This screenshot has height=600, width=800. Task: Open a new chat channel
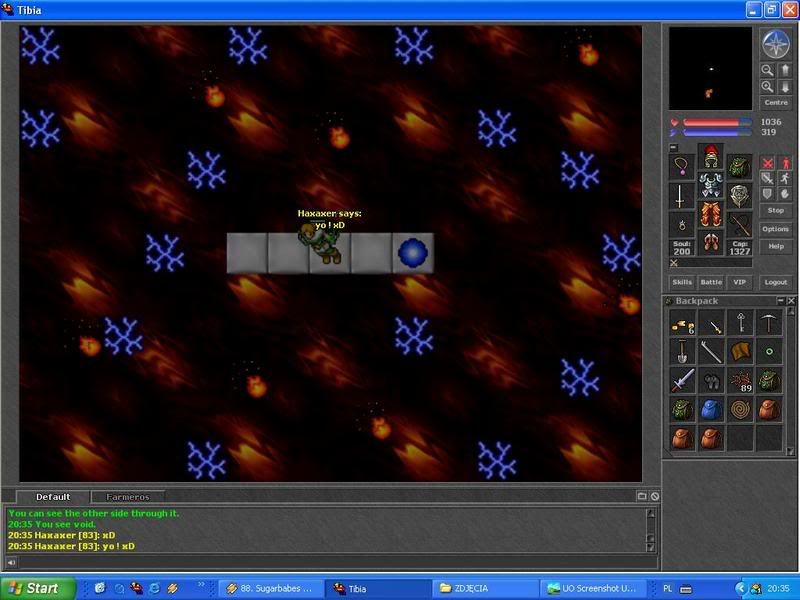pyautogui.click(x=642, y=496)
